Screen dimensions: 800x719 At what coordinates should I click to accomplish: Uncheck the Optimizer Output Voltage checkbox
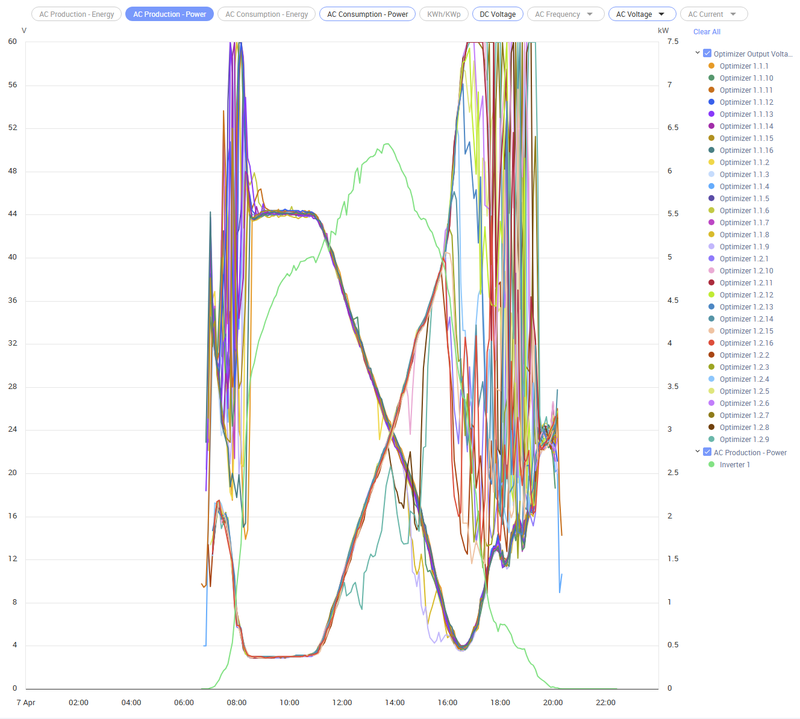coord(707,53)
